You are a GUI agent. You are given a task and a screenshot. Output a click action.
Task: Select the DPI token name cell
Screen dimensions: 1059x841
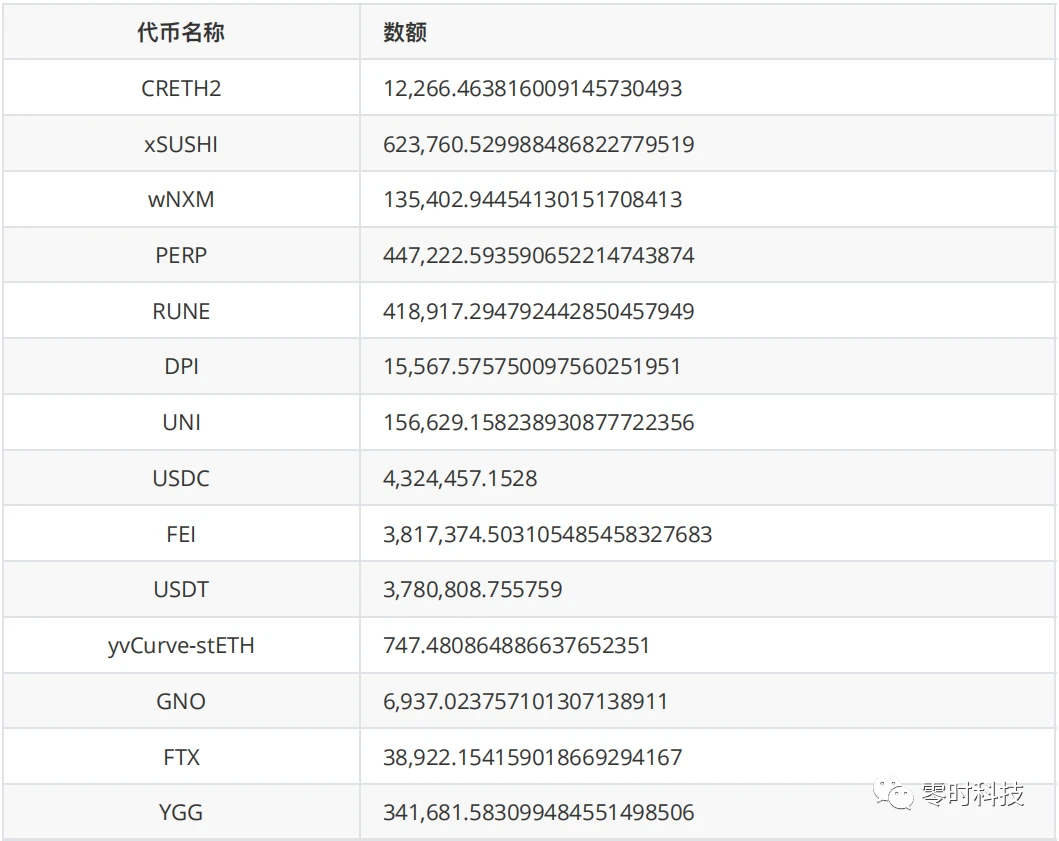[x=181, y=366]
